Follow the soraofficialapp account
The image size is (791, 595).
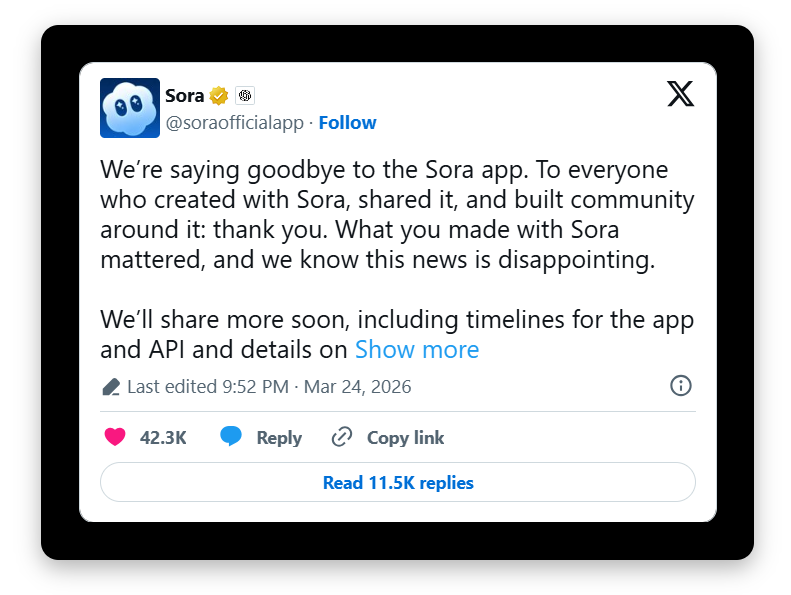(x=347, y=123)
